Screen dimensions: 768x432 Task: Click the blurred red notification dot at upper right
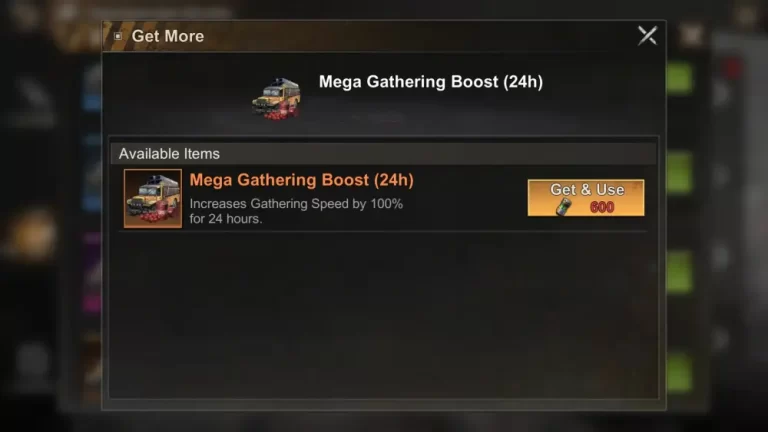tap(733, 68)
